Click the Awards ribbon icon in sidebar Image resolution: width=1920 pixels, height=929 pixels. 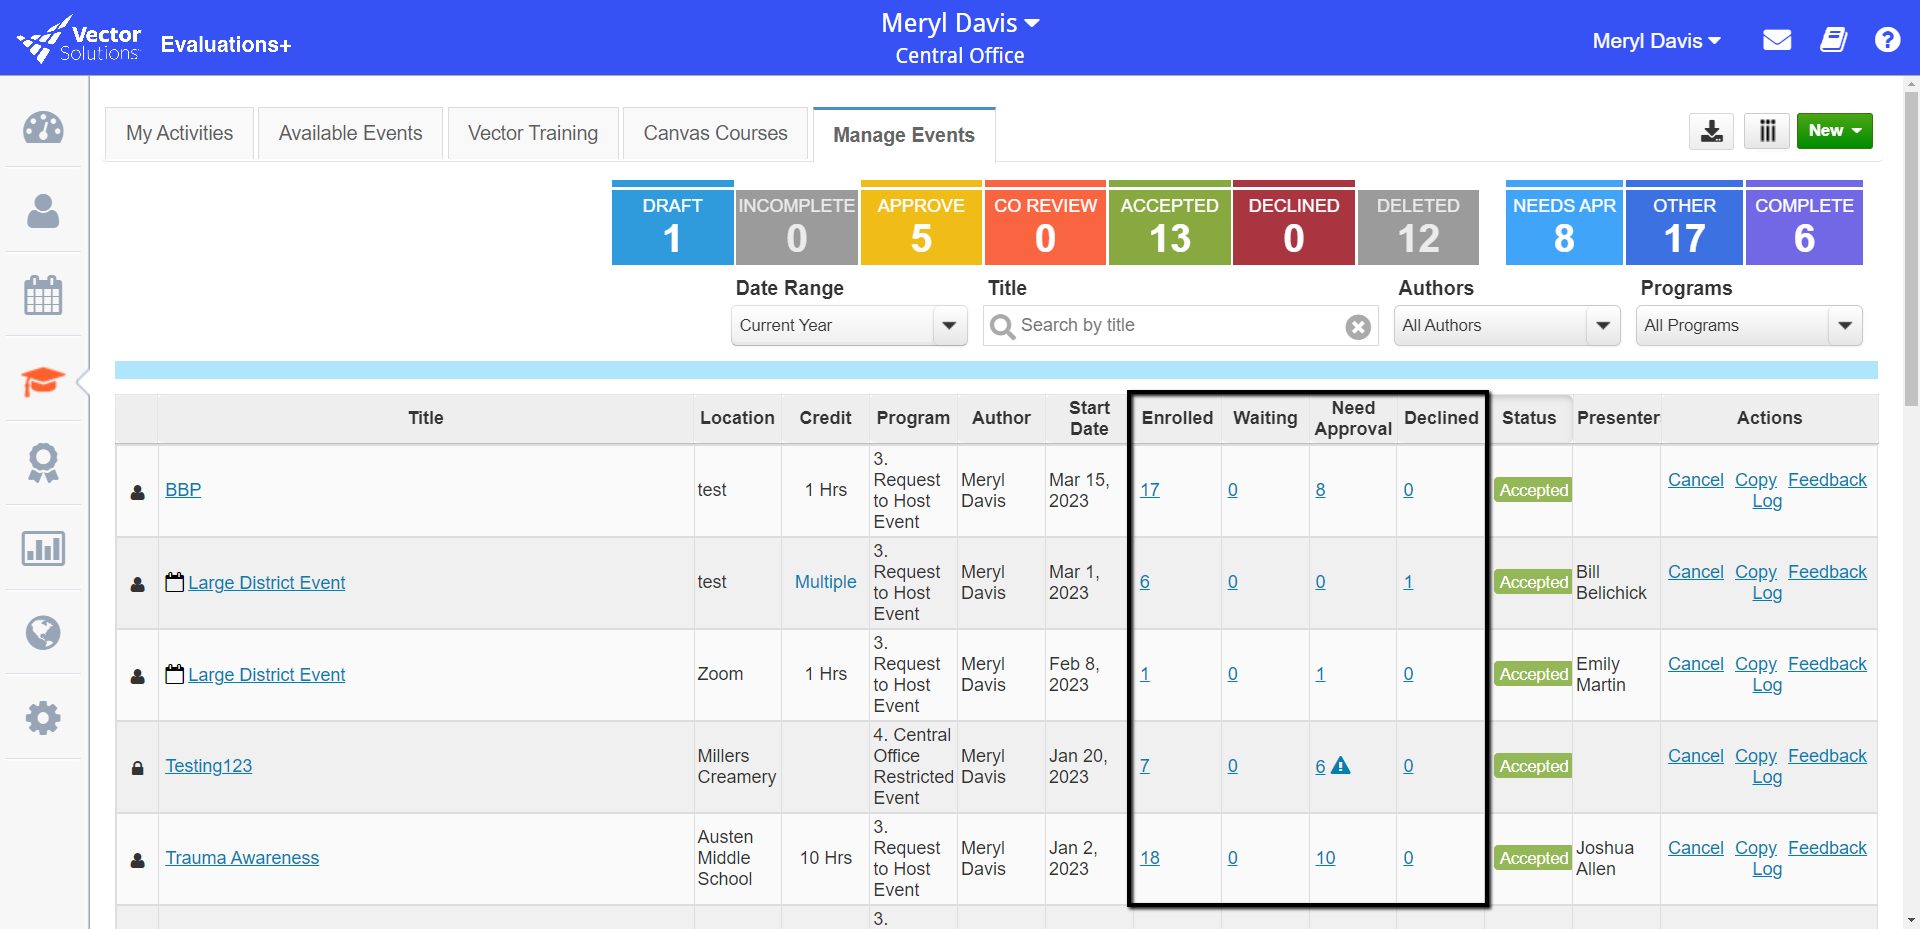[x=43, y=463]
